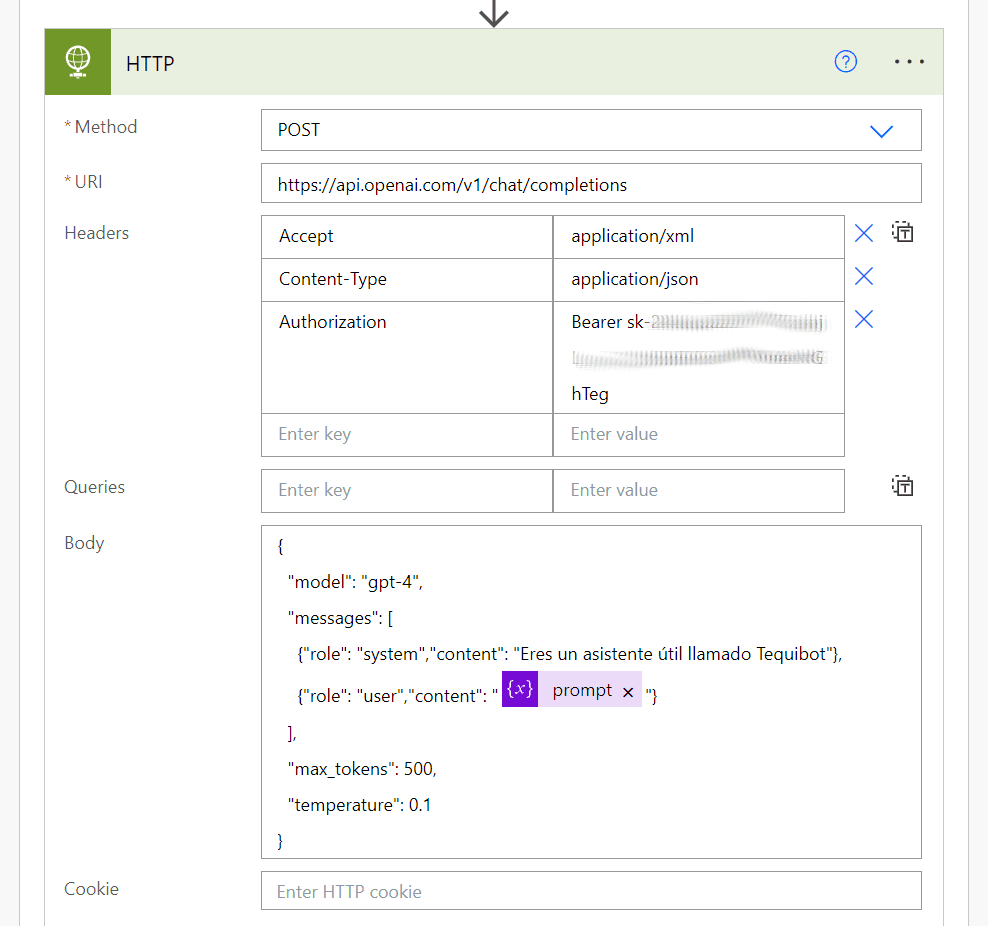This screenshot has height=926, width=988.
Task: Click the Body field label
Action: click(84, 543)
